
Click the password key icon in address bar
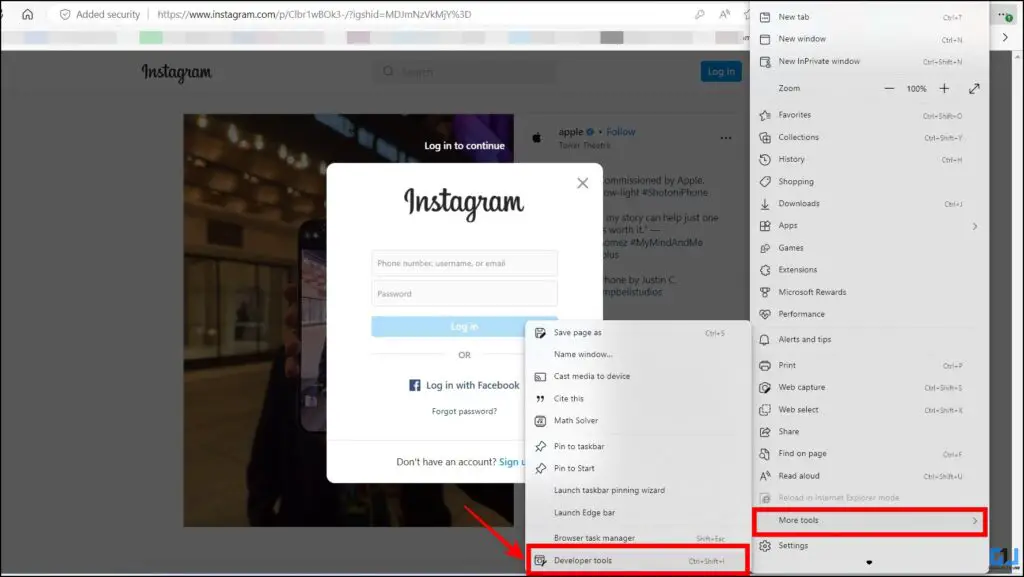click(x=699, y=14)
